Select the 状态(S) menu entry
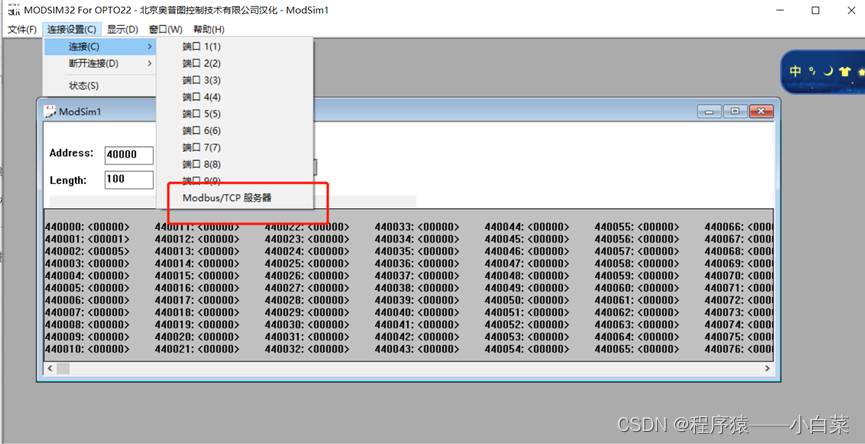 [100, 86]
